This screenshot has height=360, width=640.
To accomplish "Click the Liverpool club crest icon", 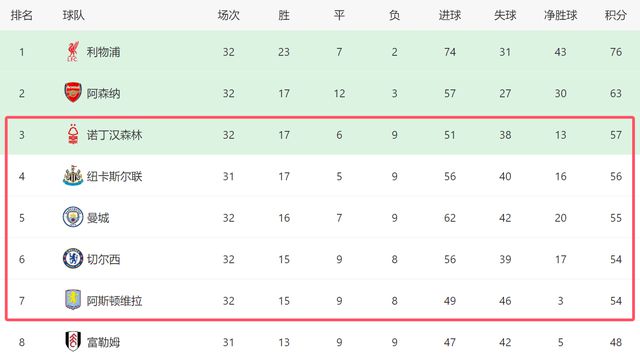I will click(x=73, y=52).
